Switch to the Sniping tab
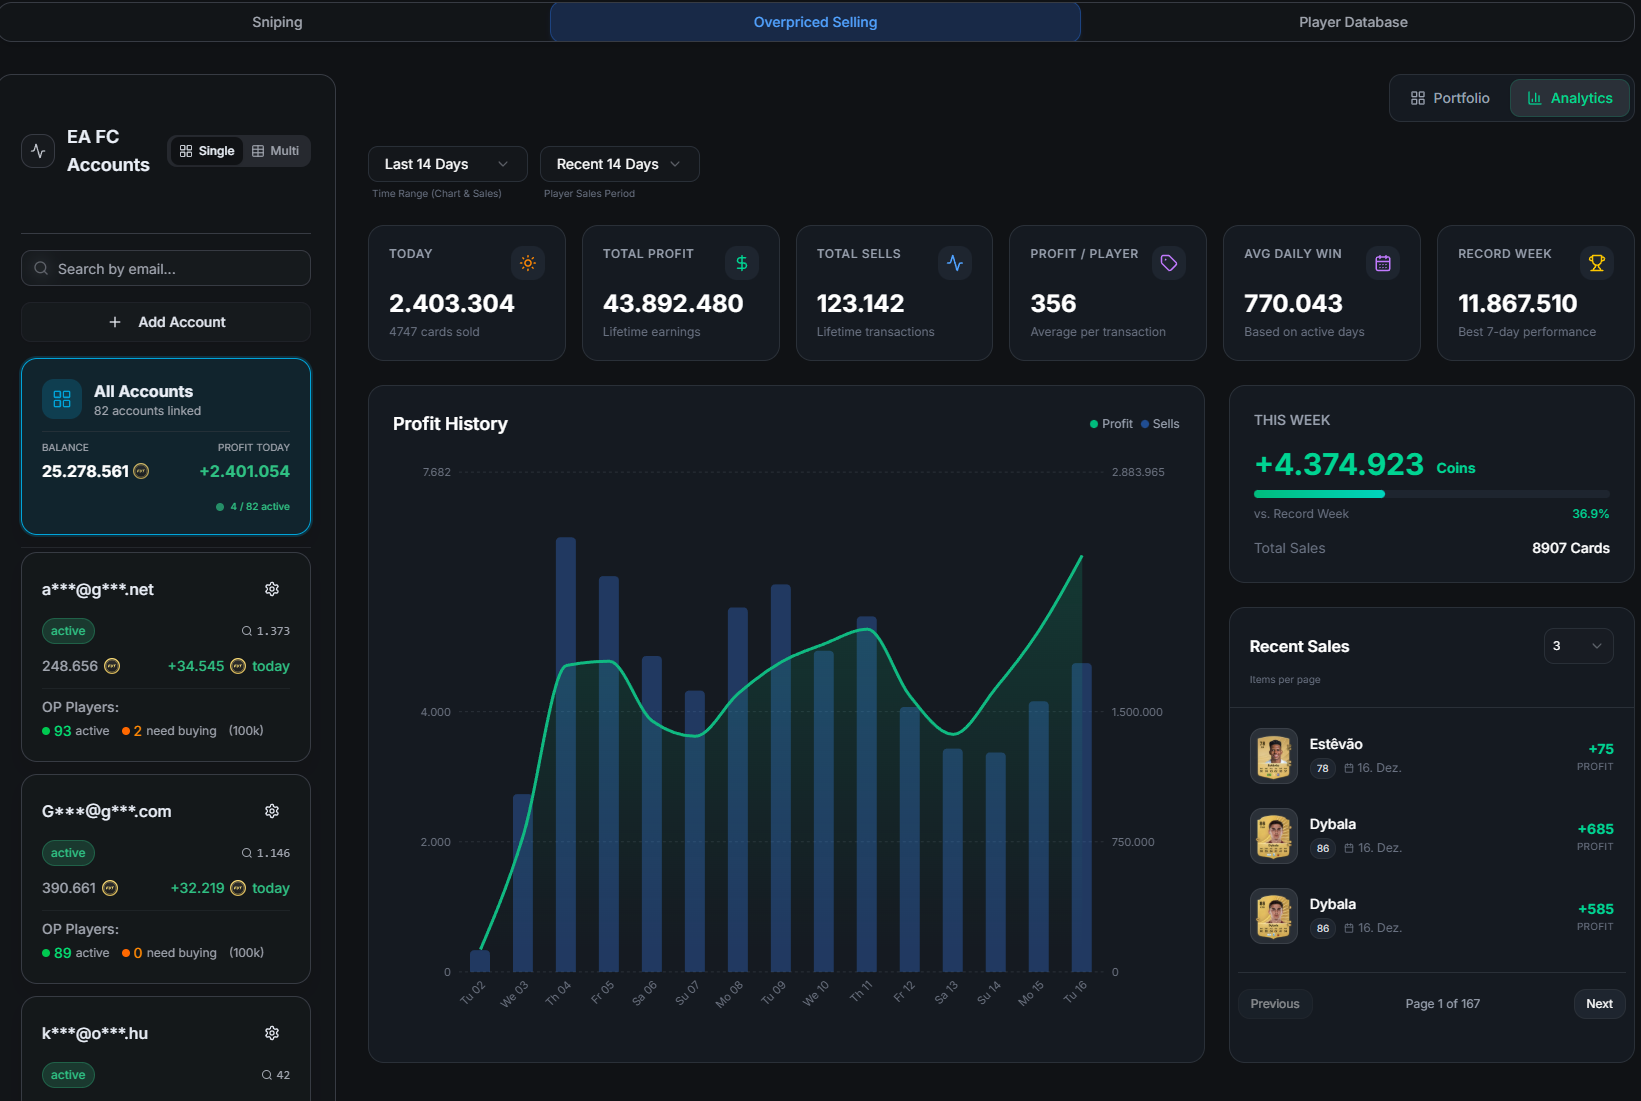The width and height of the screenshot is (1641, 1101). point(277,22)
